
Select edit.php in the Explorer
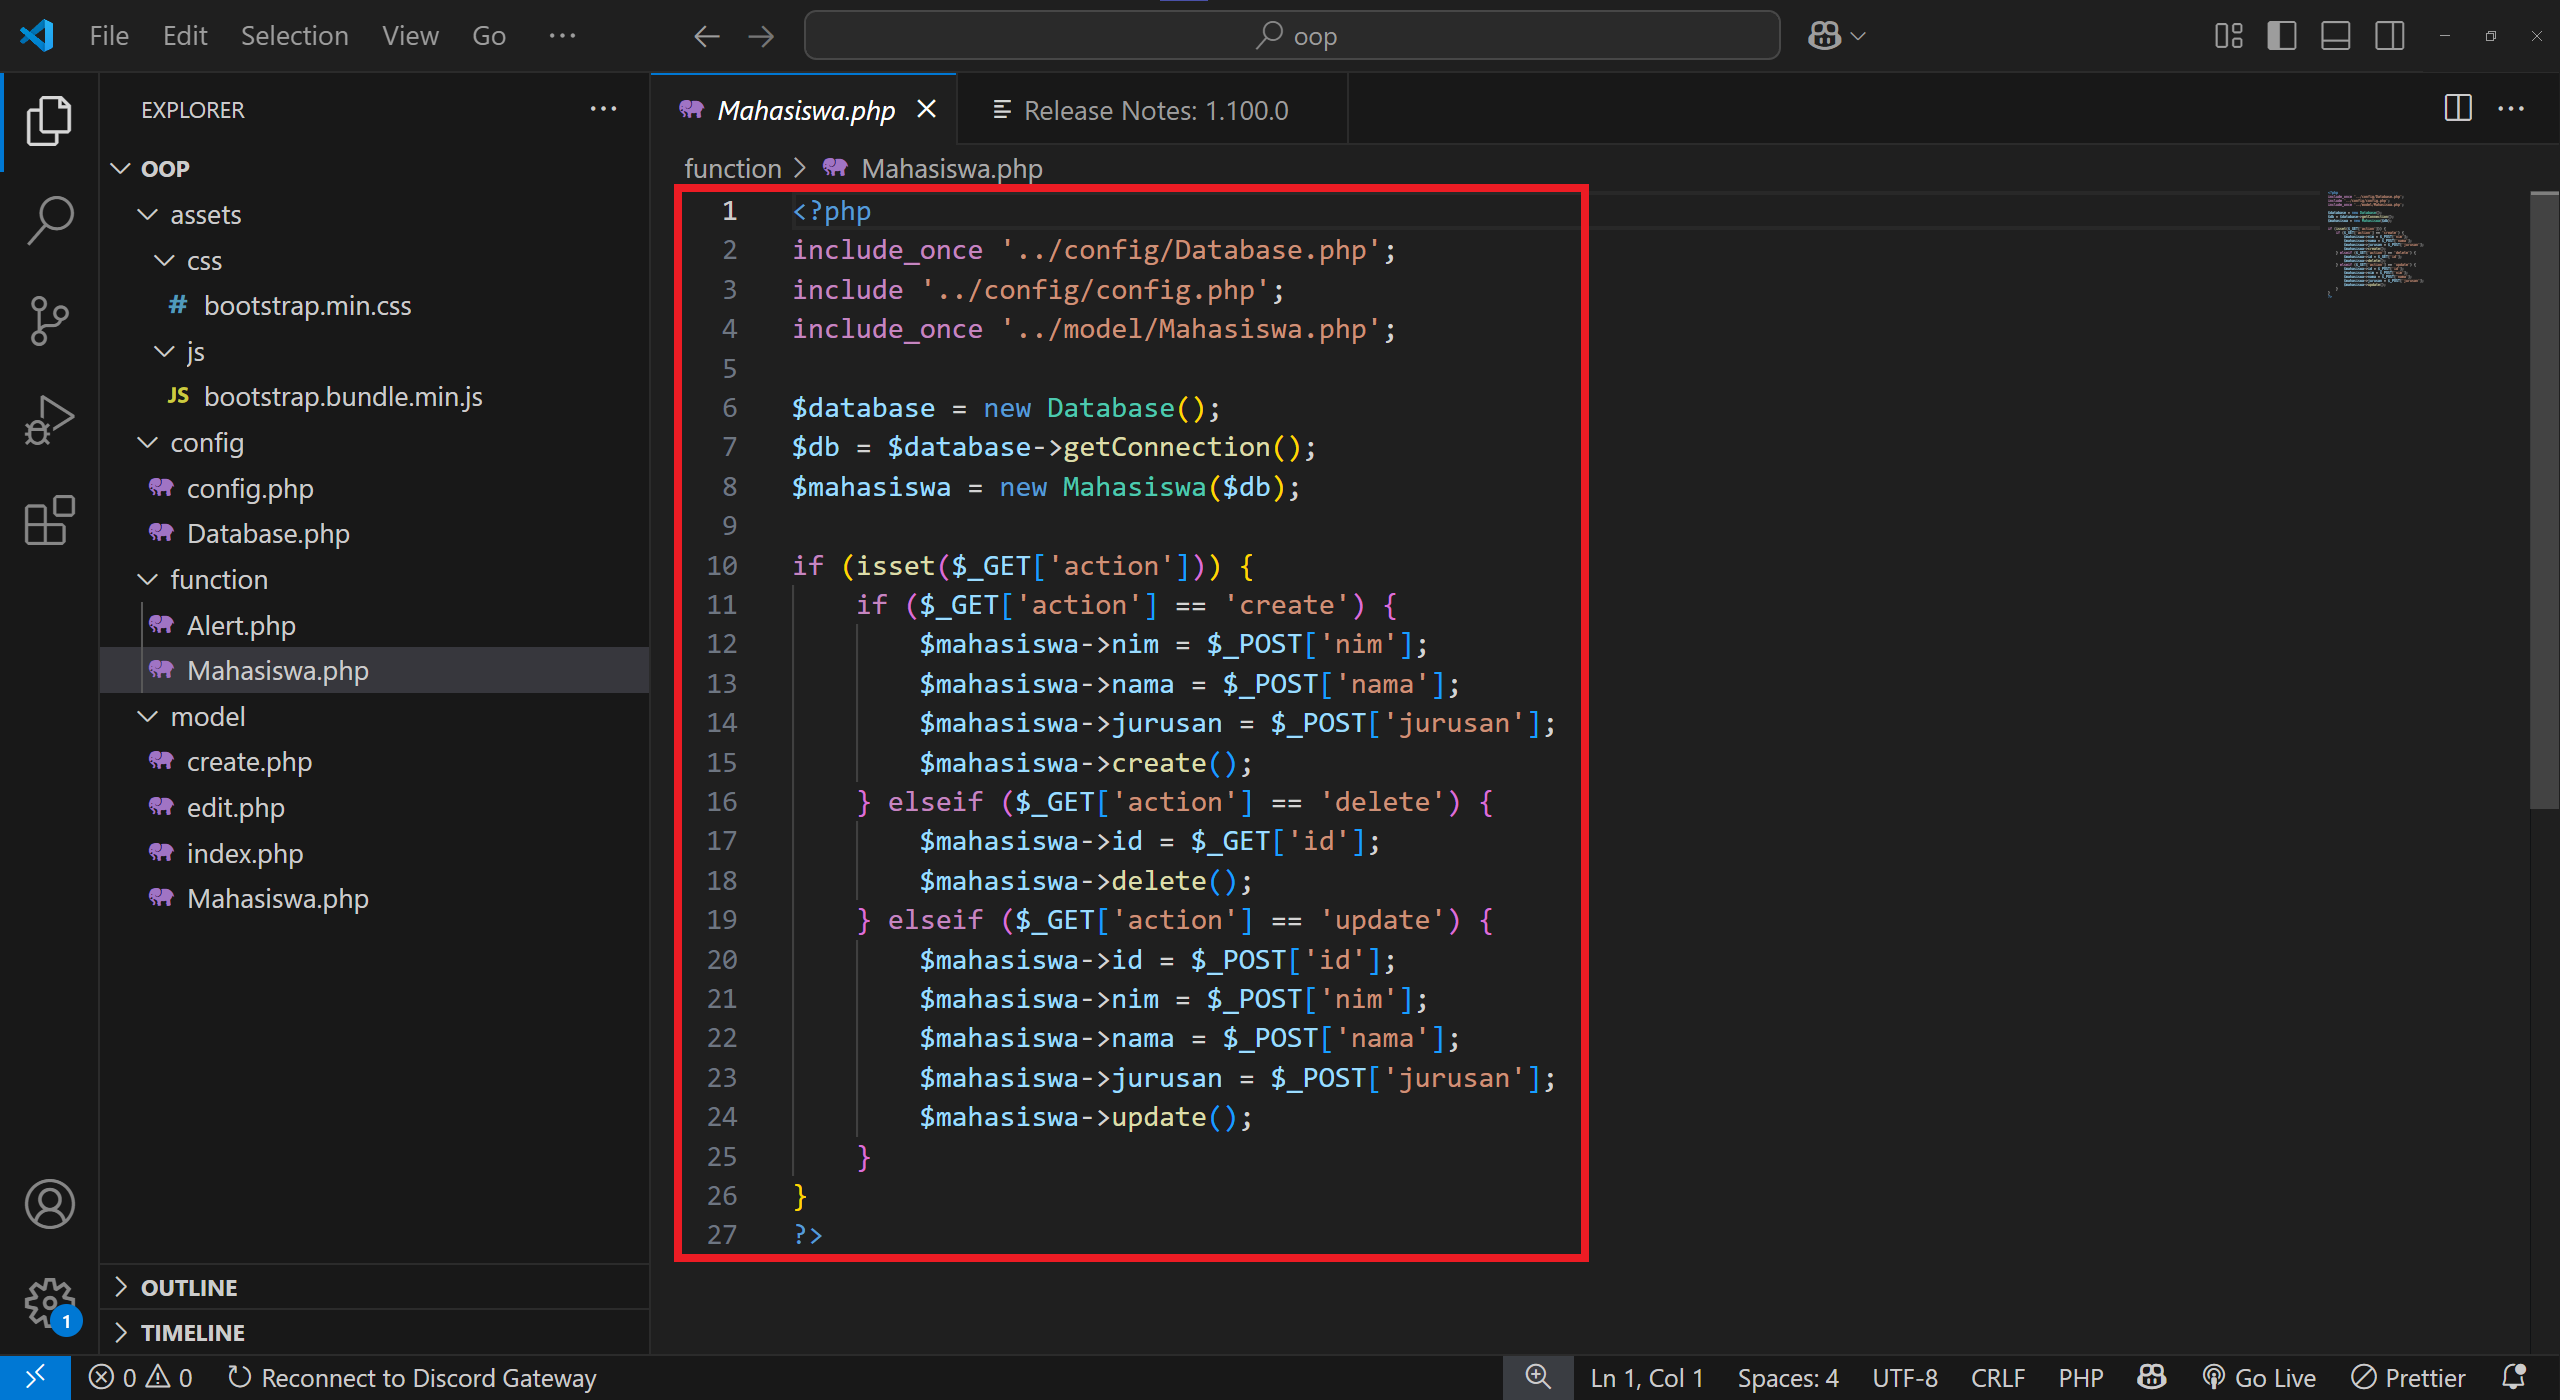pyautogui.click(x=236, y=807)
